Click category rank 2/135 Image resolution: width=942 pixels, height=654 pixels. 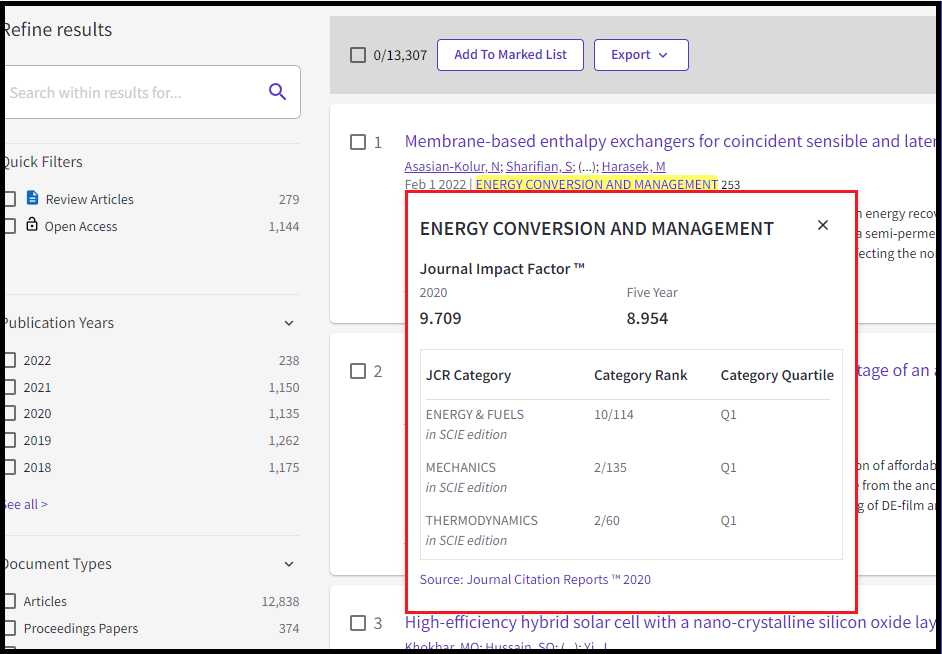coord(610,467)
